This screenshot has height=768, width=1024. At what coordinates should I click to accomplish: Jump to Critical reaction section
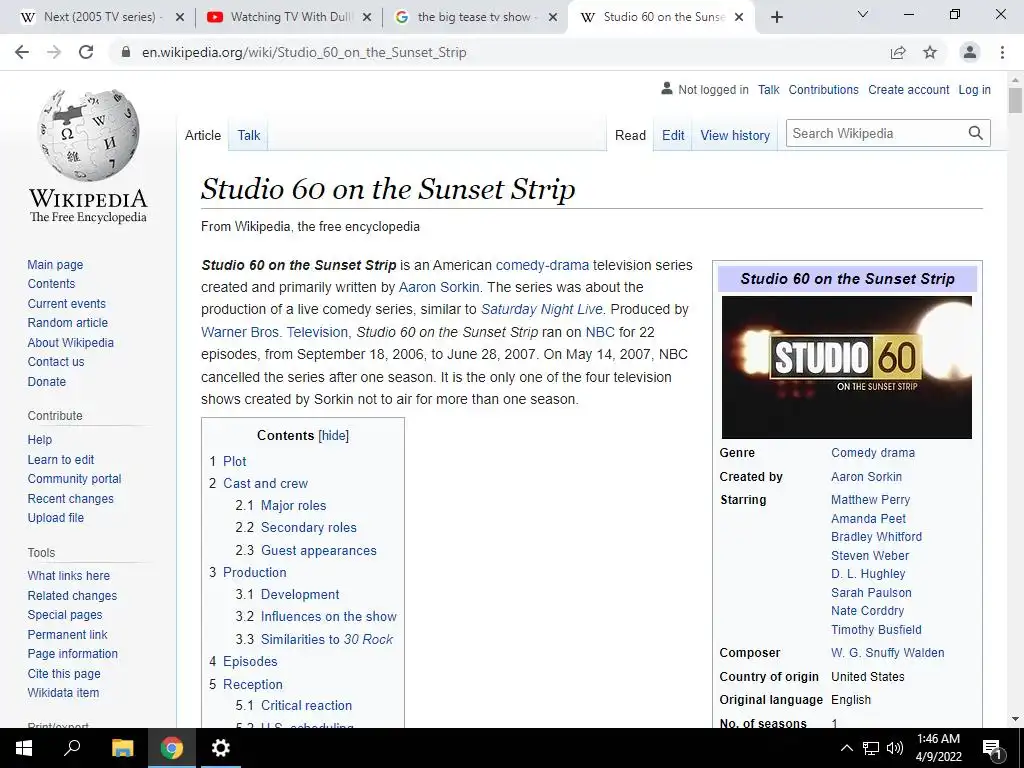pyautogui.click(x=306, y=705)
